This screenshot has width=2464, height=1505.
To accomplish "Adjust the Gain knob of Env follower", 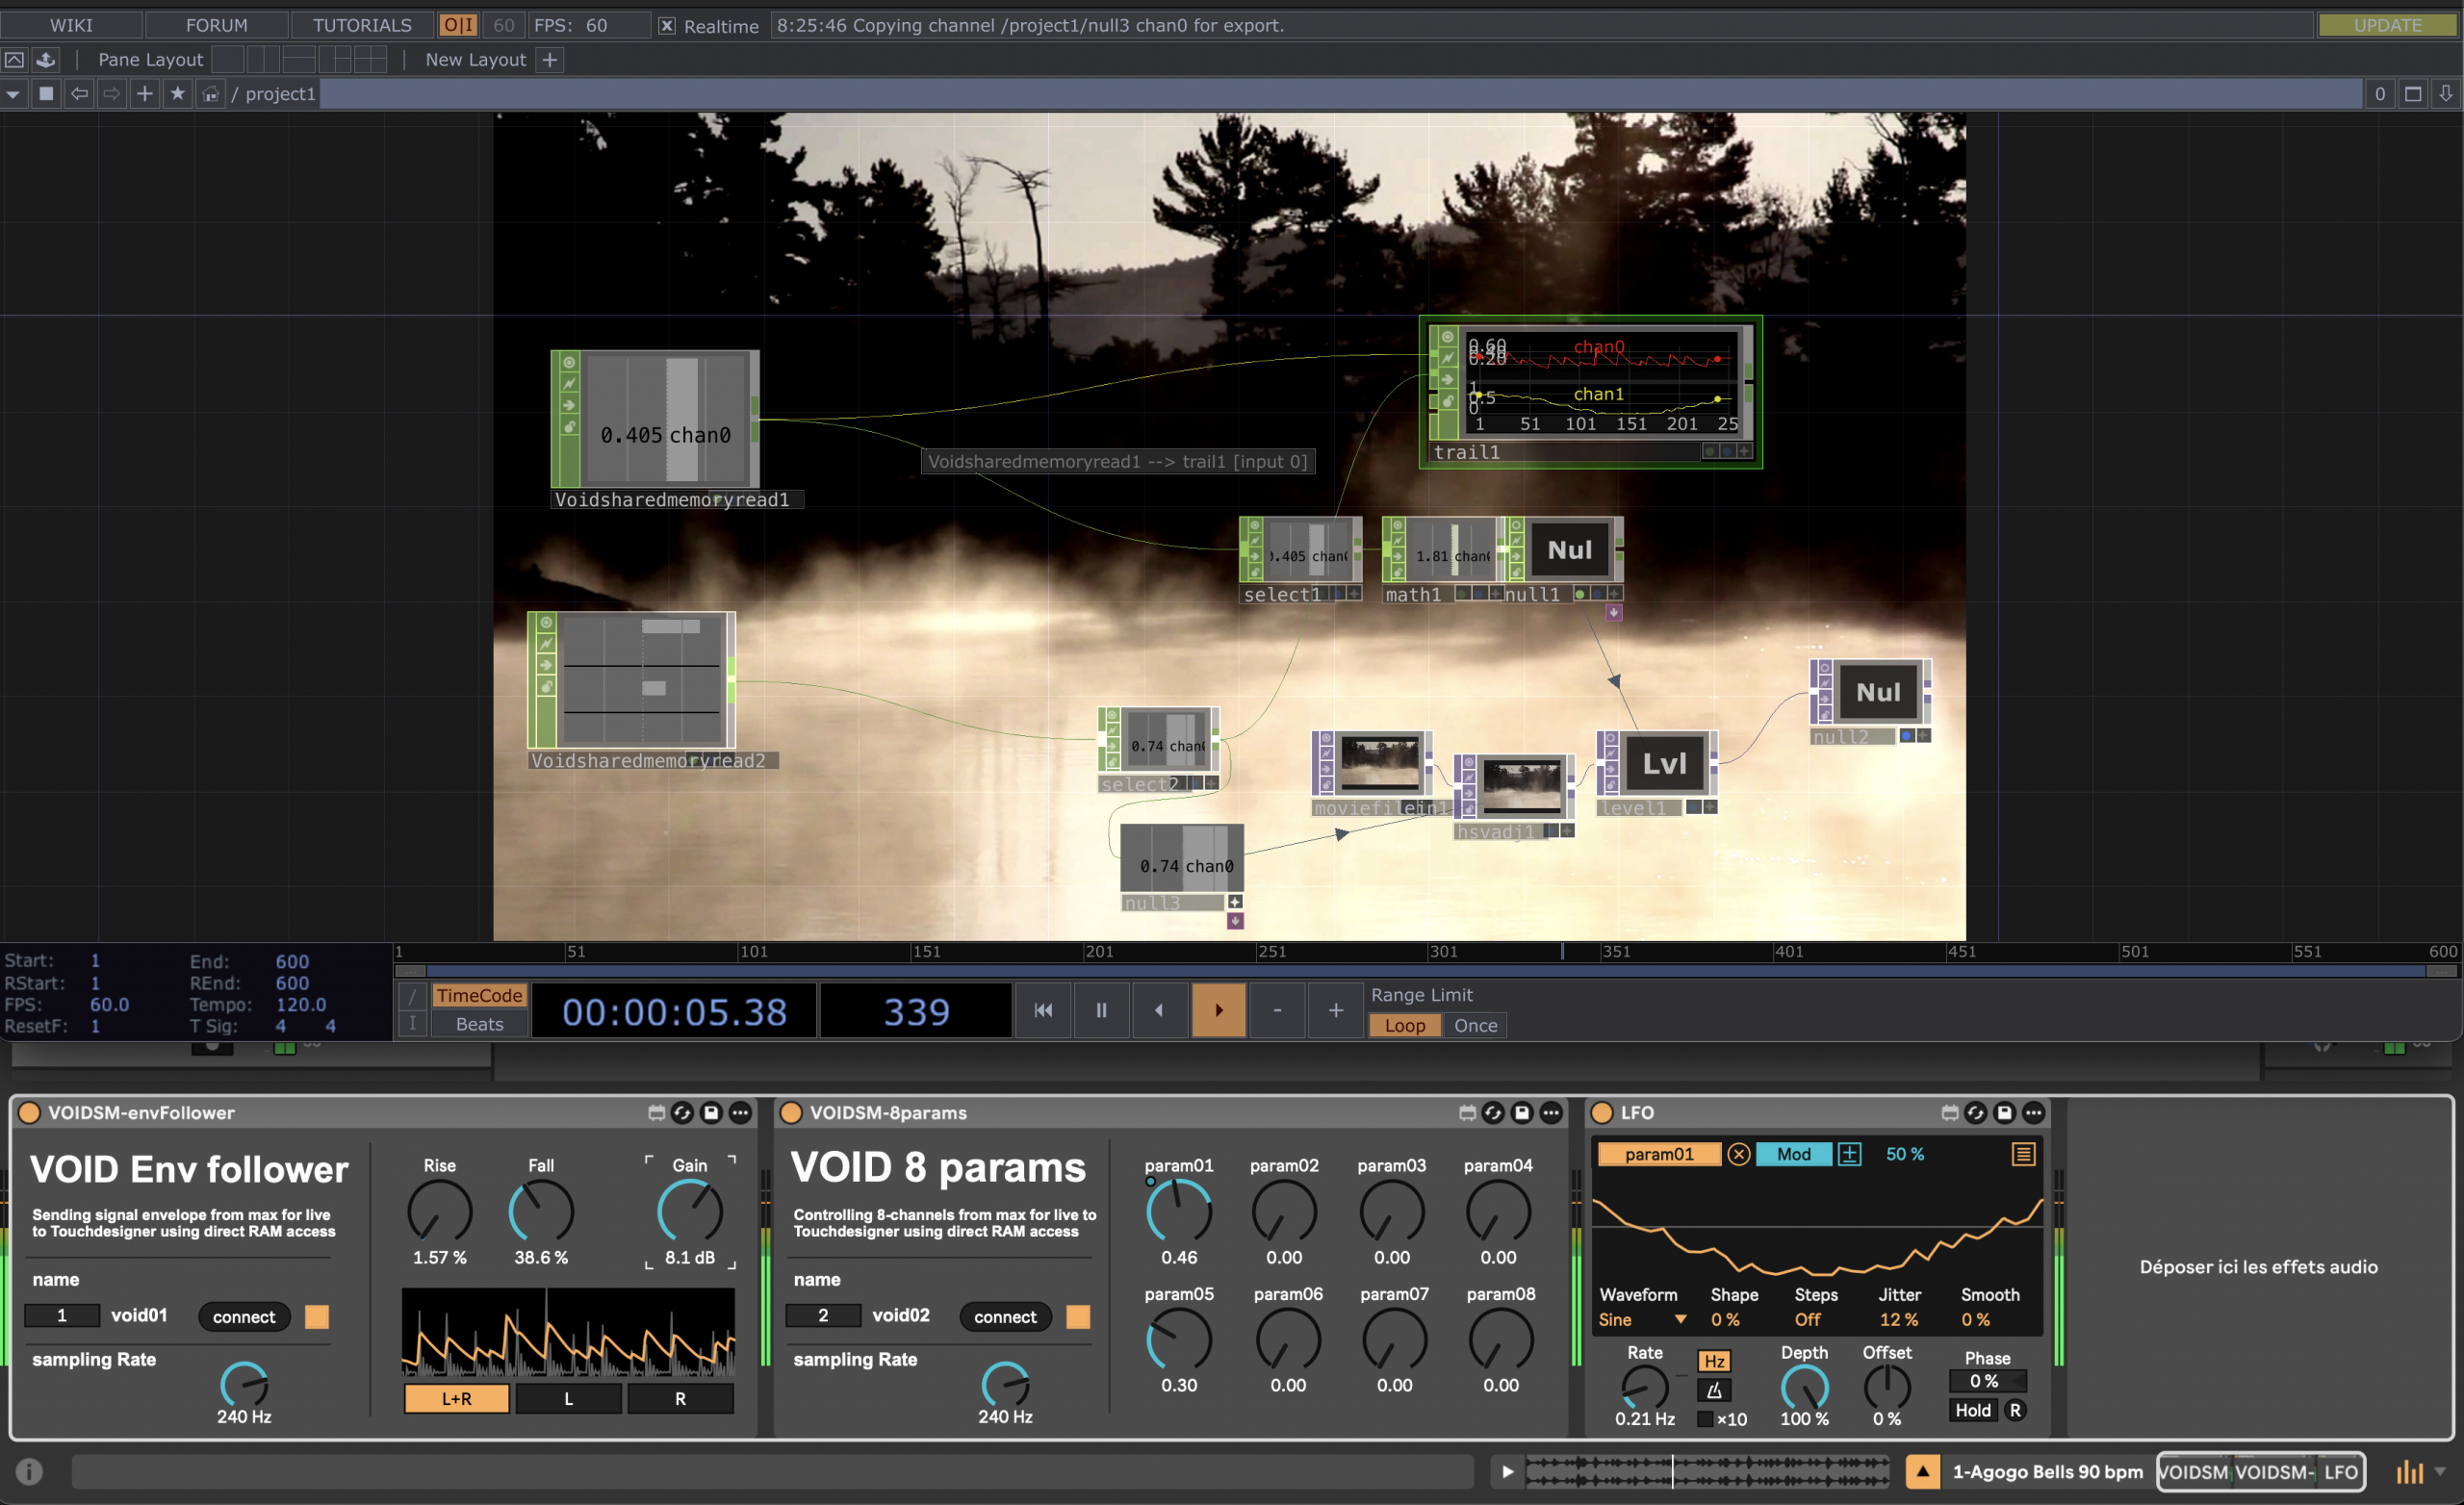I will 689,1211.
